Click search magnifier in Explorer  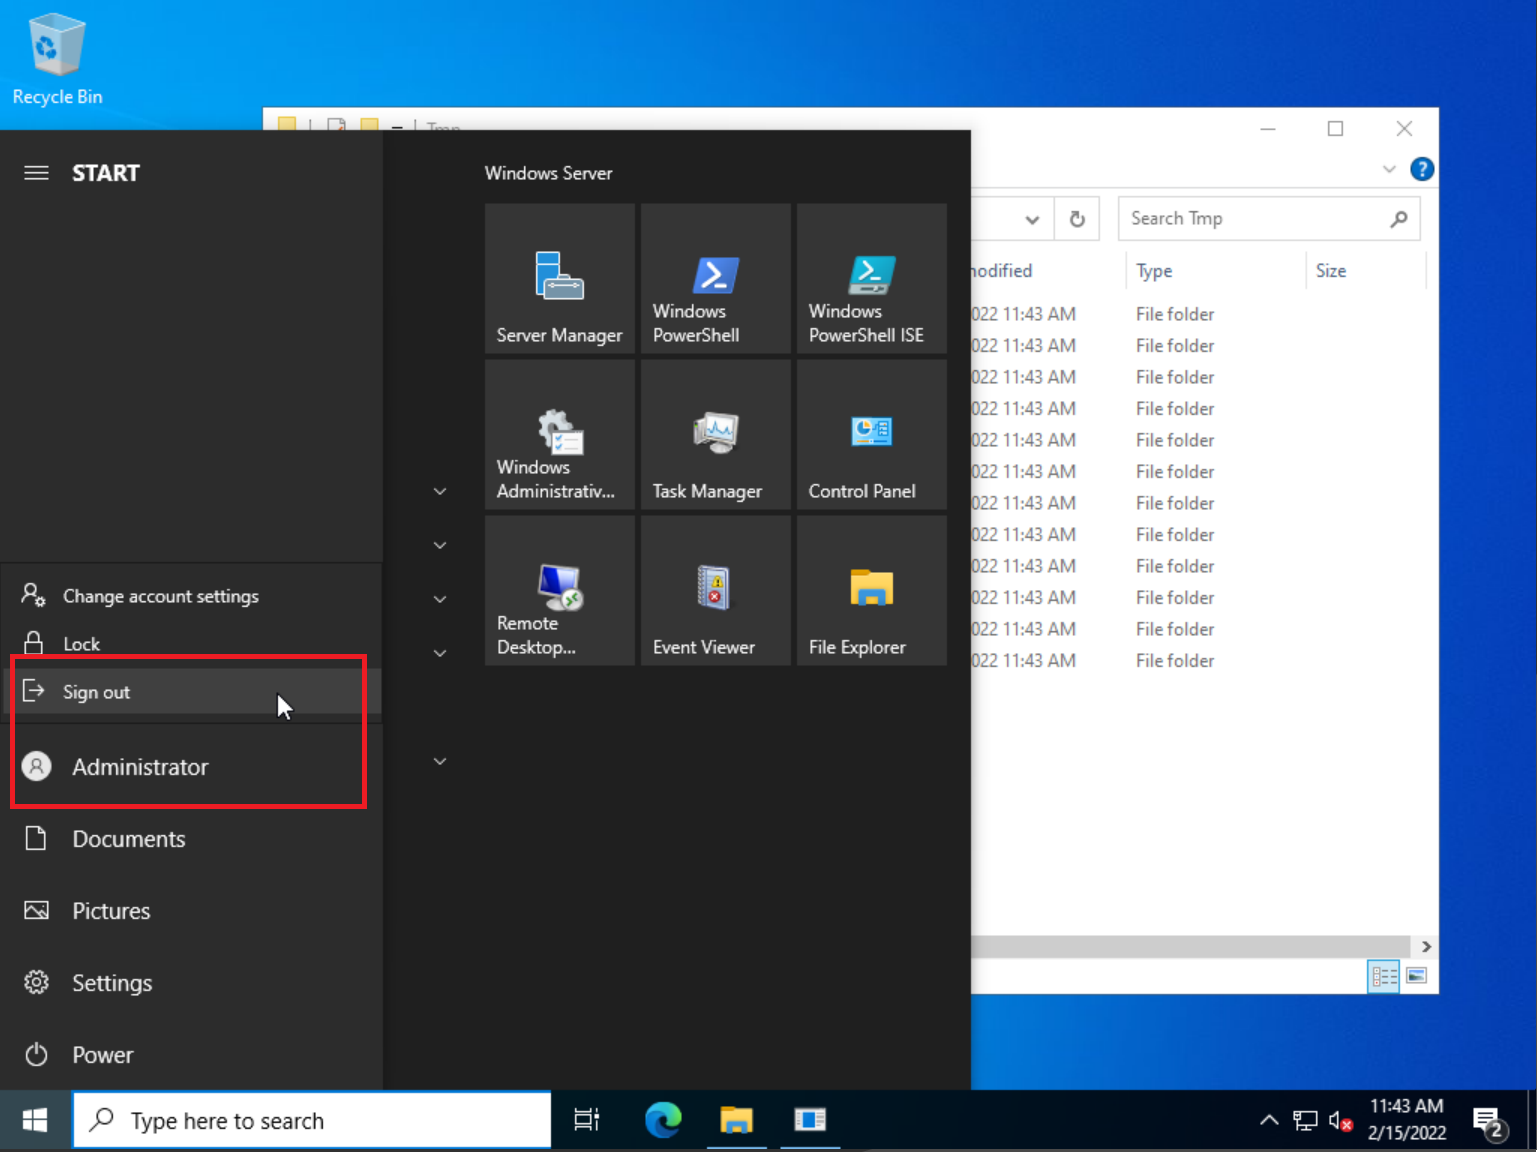pyautogui.click(x=1399, y=219)
